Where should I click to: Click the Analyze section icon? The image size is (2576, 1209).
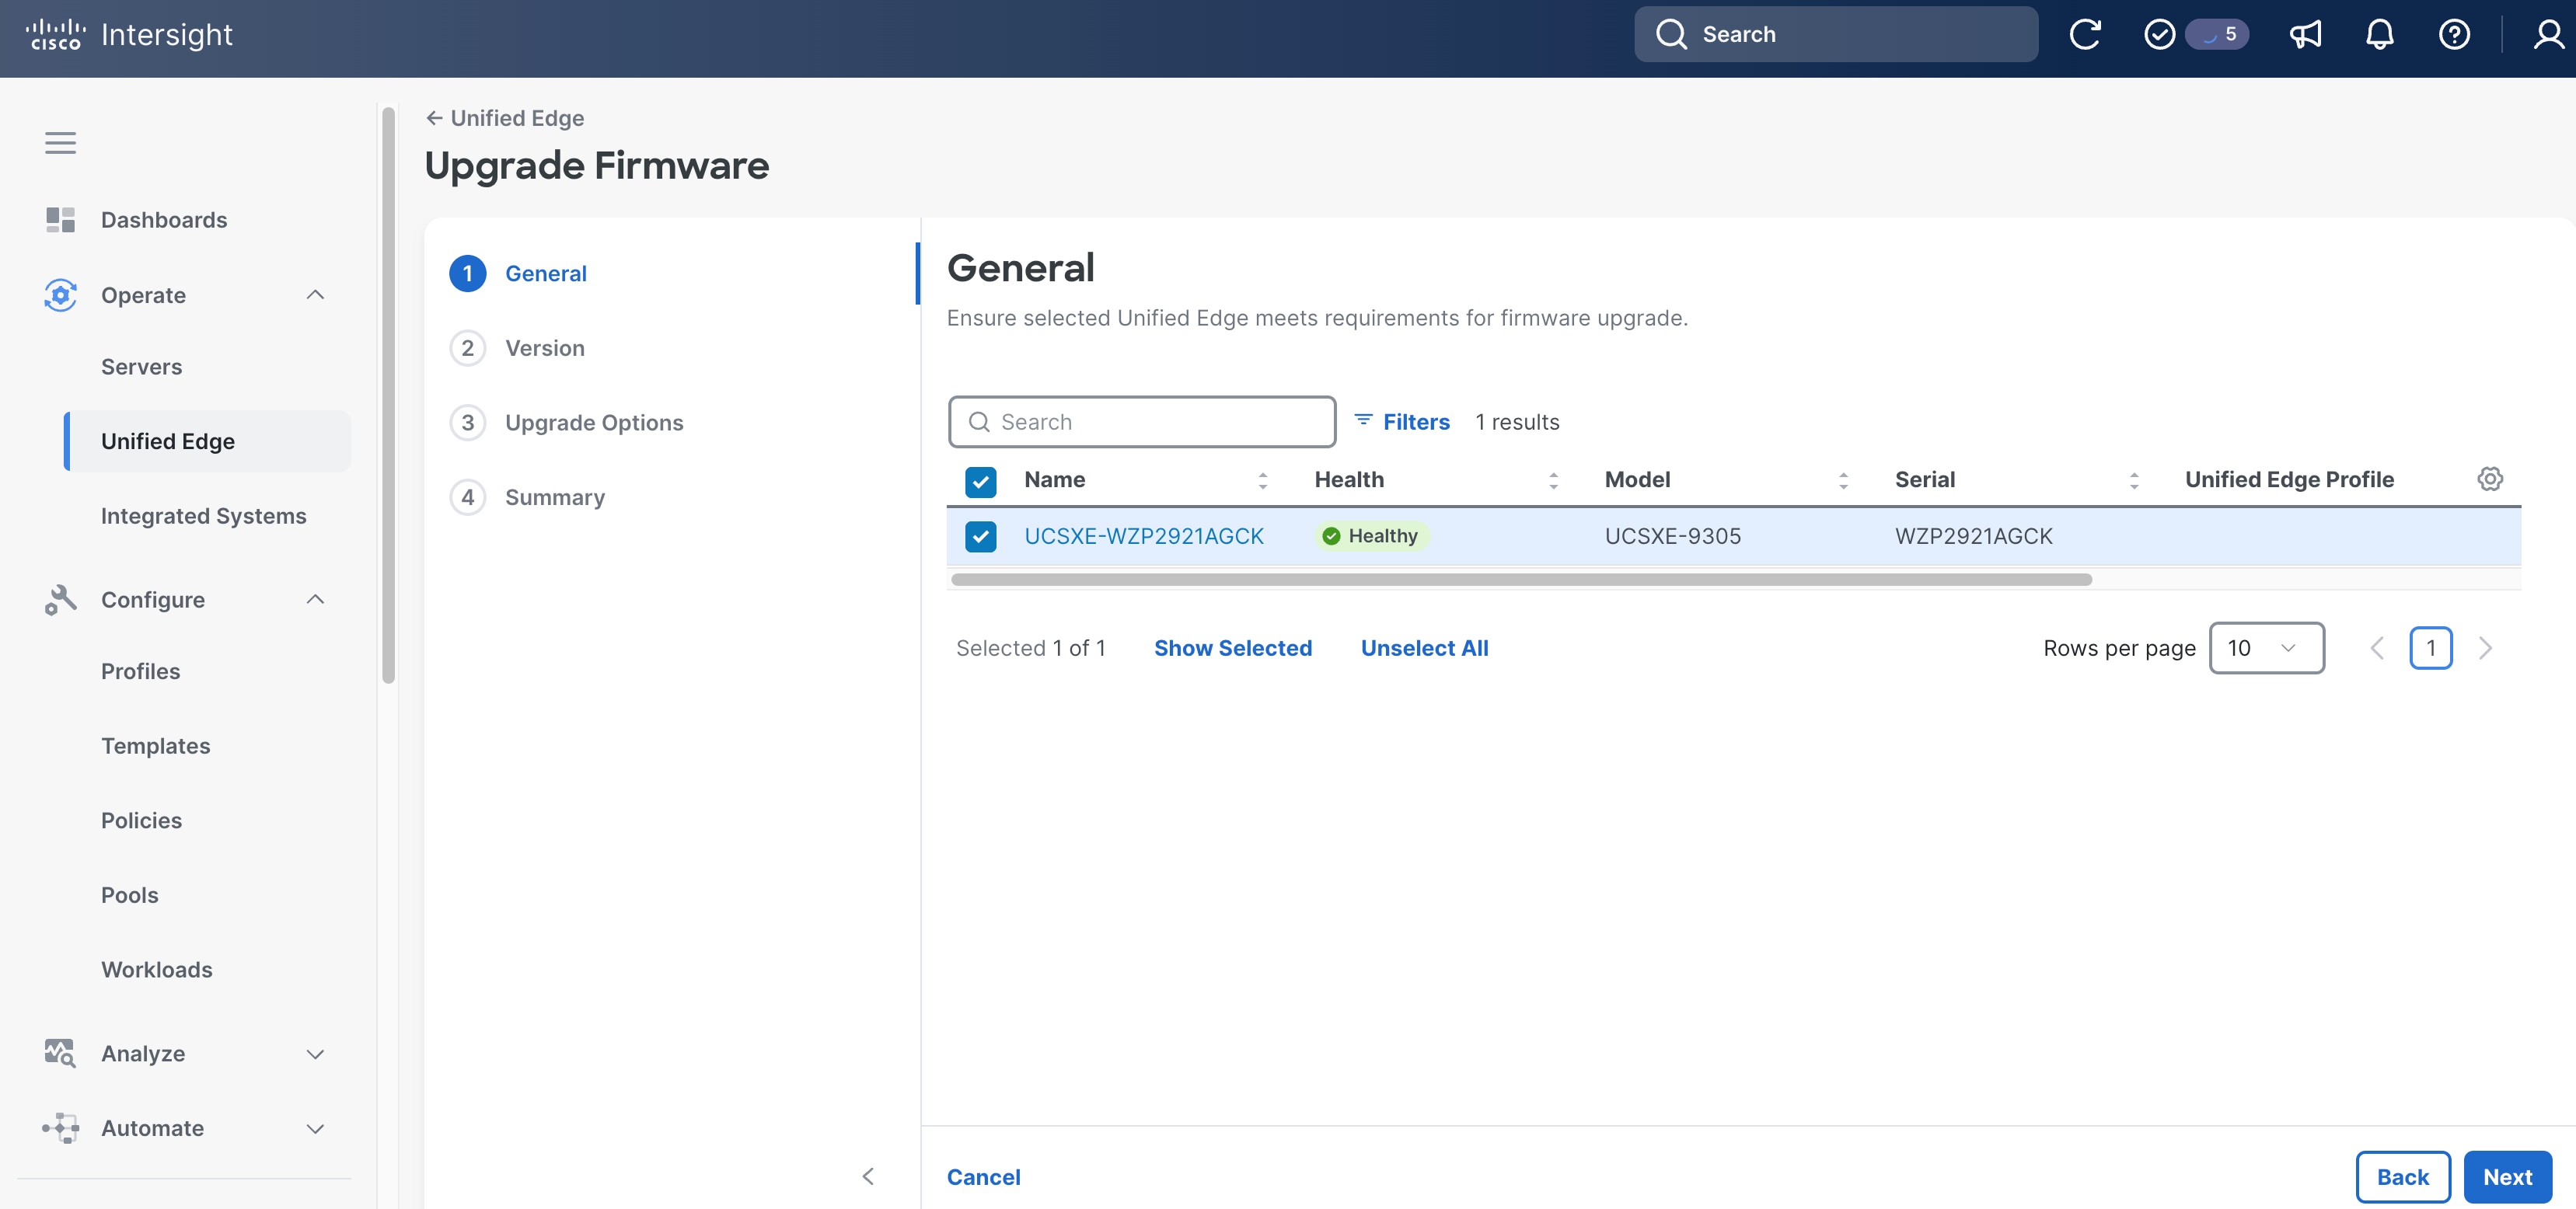[60, 1053]
